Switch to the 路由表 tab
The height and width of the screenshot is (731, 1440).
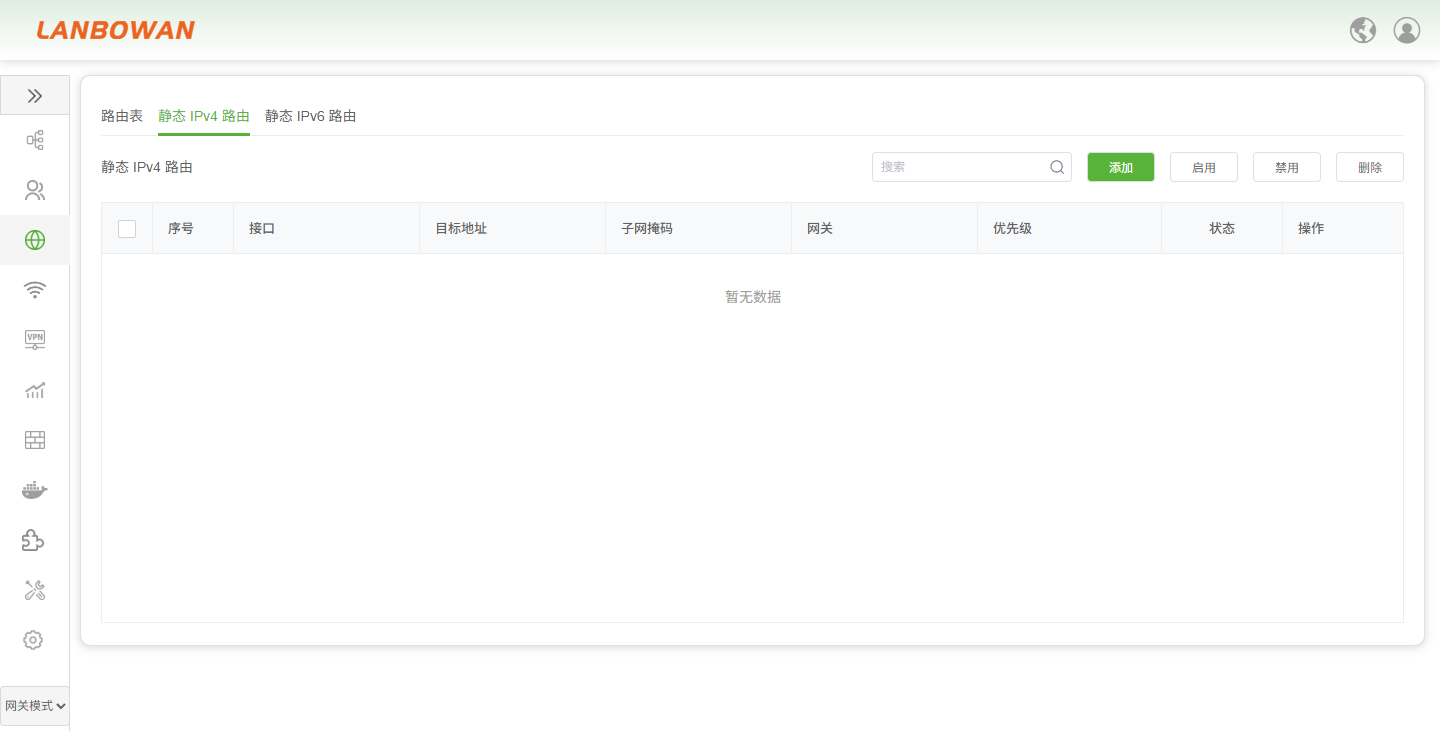click(122, 116)
